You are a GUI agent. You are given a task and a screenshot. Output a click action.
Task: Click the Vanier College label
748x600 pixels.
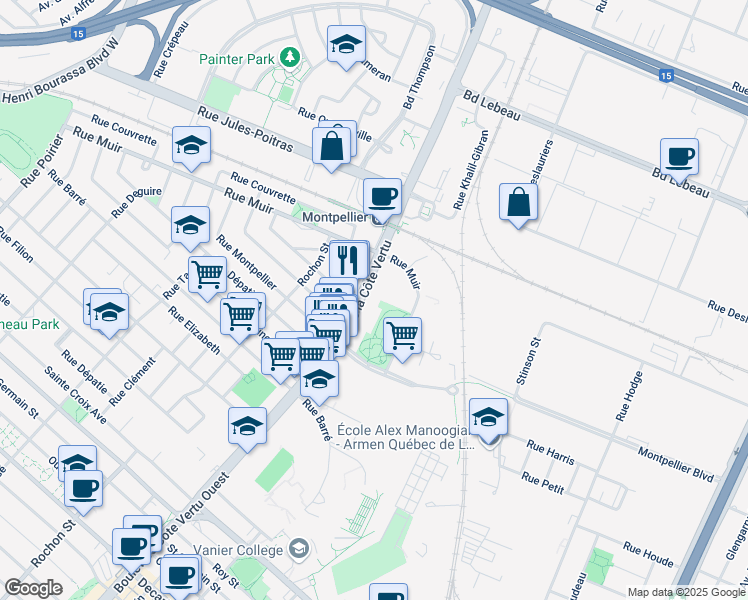[x=238, y=550]
